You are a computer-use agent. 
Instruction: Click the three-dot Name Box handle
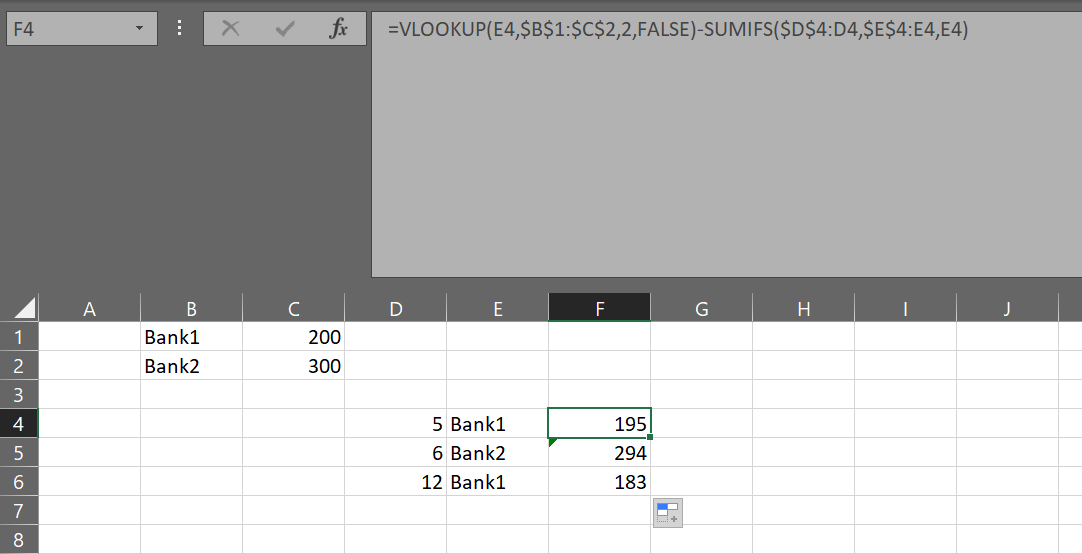[x=179, y=29]
